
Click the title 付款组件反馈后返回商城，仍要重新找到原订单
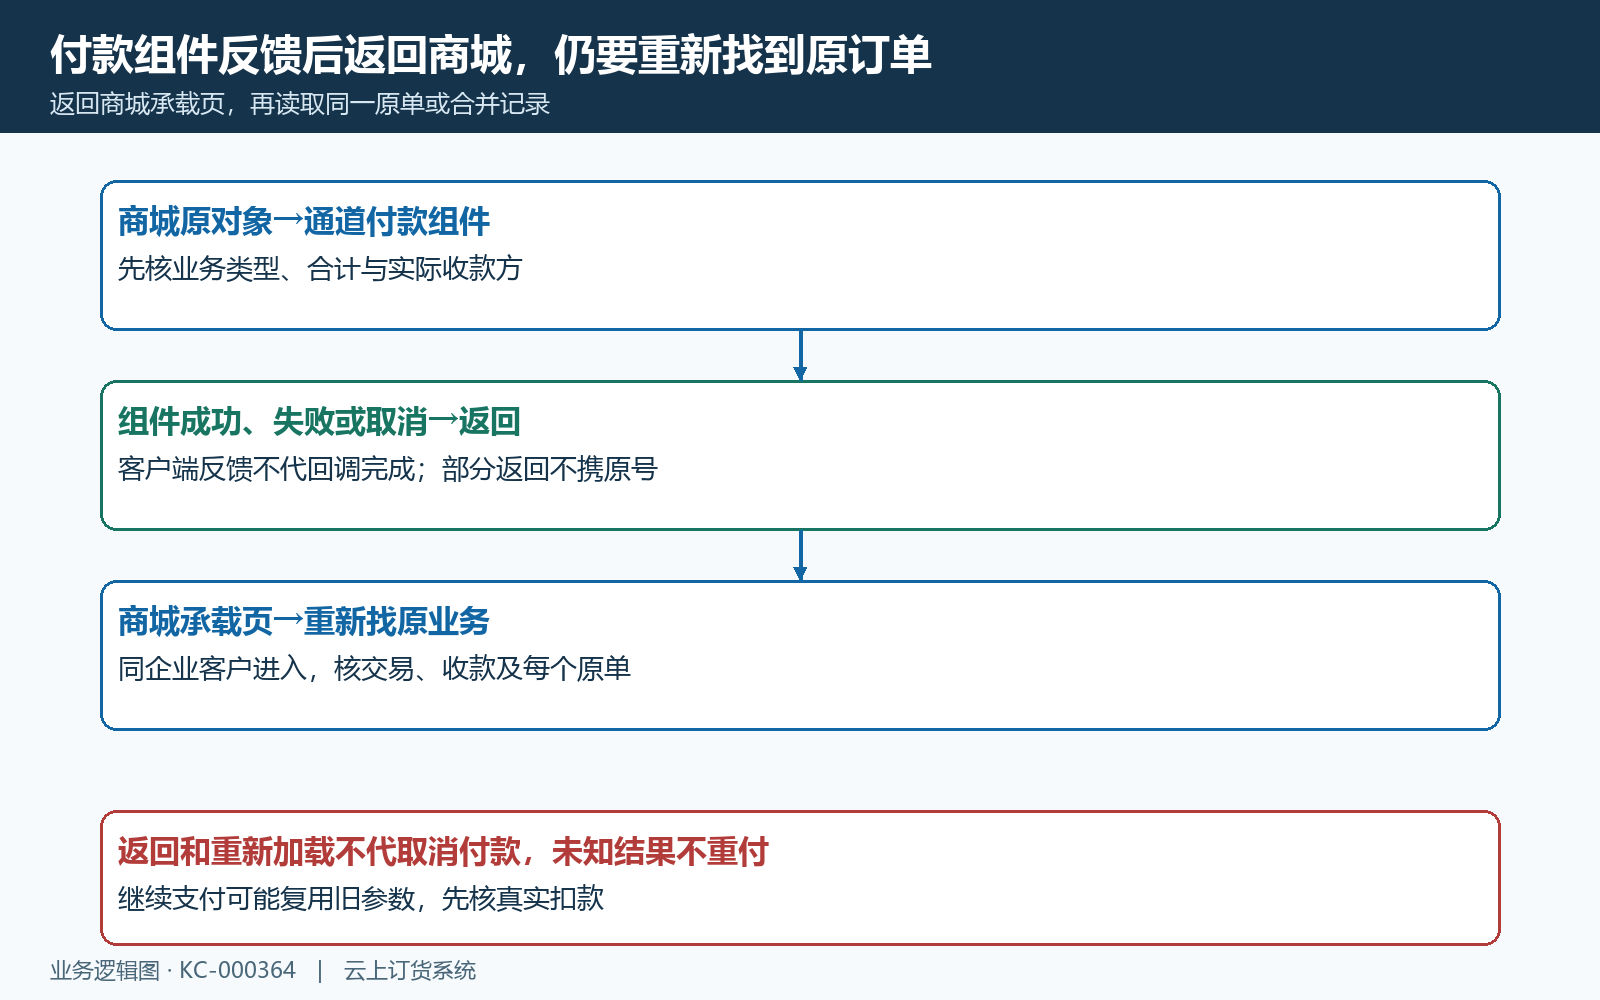point(491,55)
